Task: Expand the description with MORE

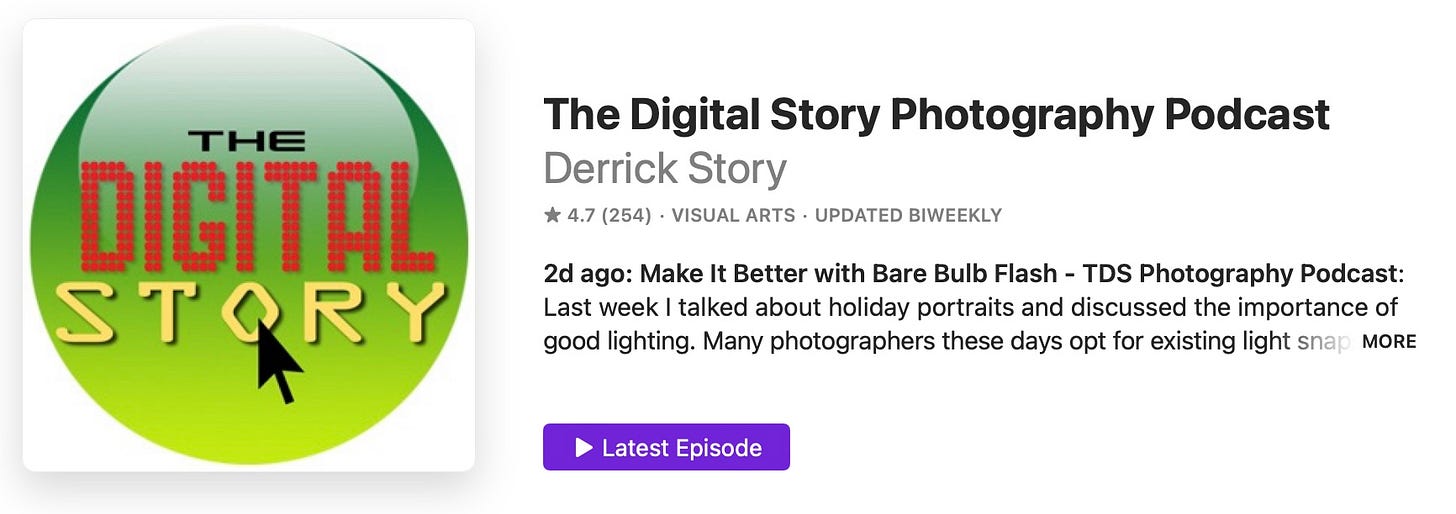Action: (x=1389, y=341)
